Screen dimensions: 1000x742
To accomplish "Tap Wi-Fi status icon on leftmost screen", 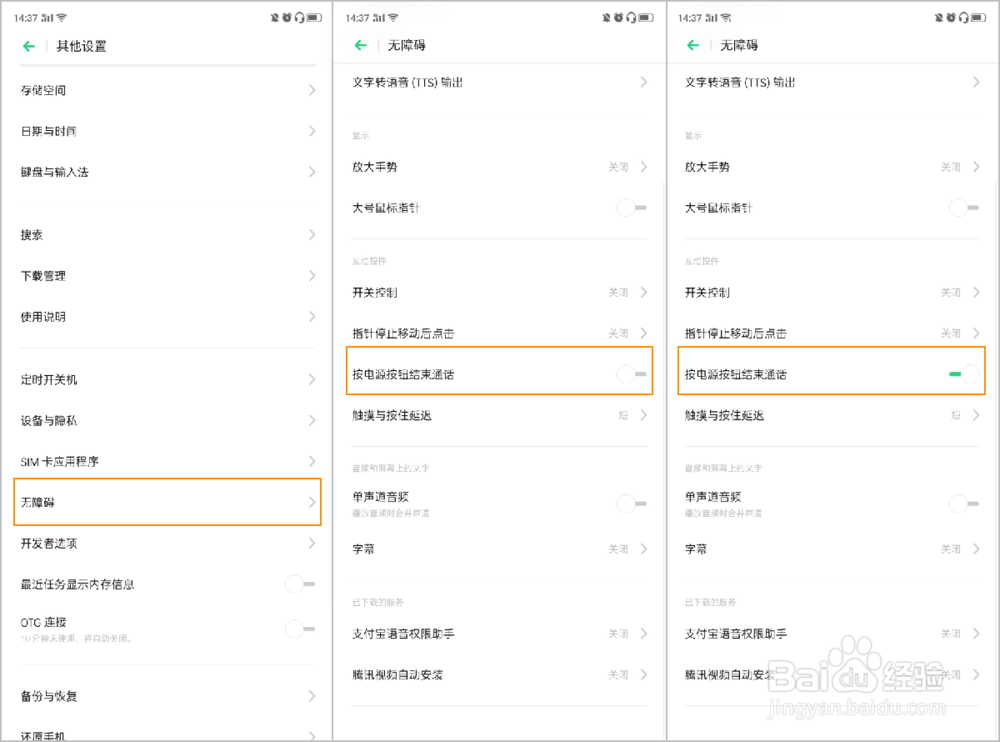I will [x=62, y=18].
